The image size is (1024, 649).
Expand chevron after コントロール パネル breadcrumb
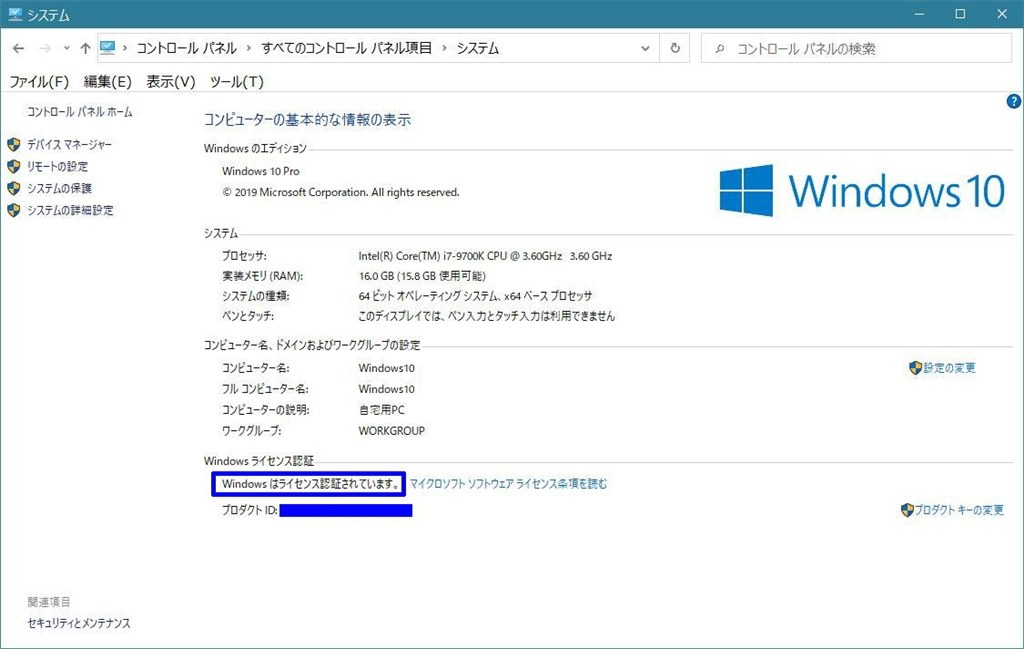[x=249, y=48]
